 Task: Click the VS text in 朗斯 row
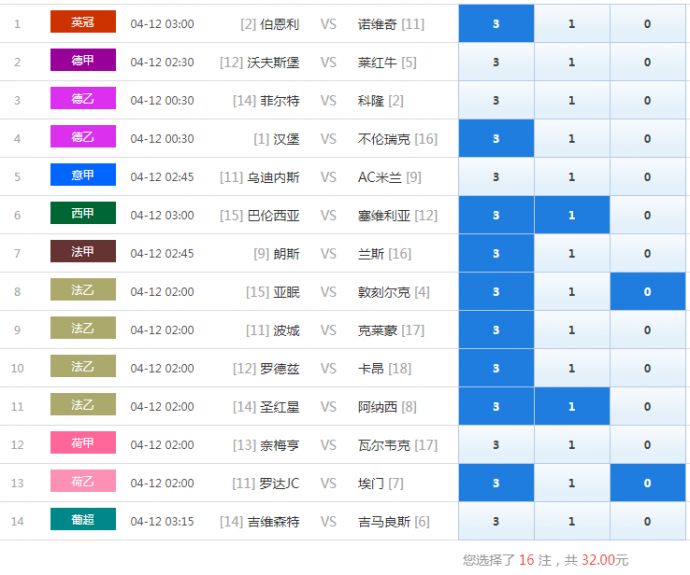point(328,253)
